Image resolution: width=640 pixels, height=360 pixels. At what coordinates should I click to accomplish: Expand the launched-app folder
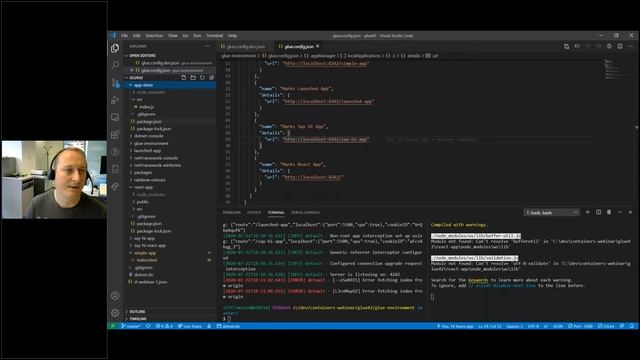coord(171,151)
